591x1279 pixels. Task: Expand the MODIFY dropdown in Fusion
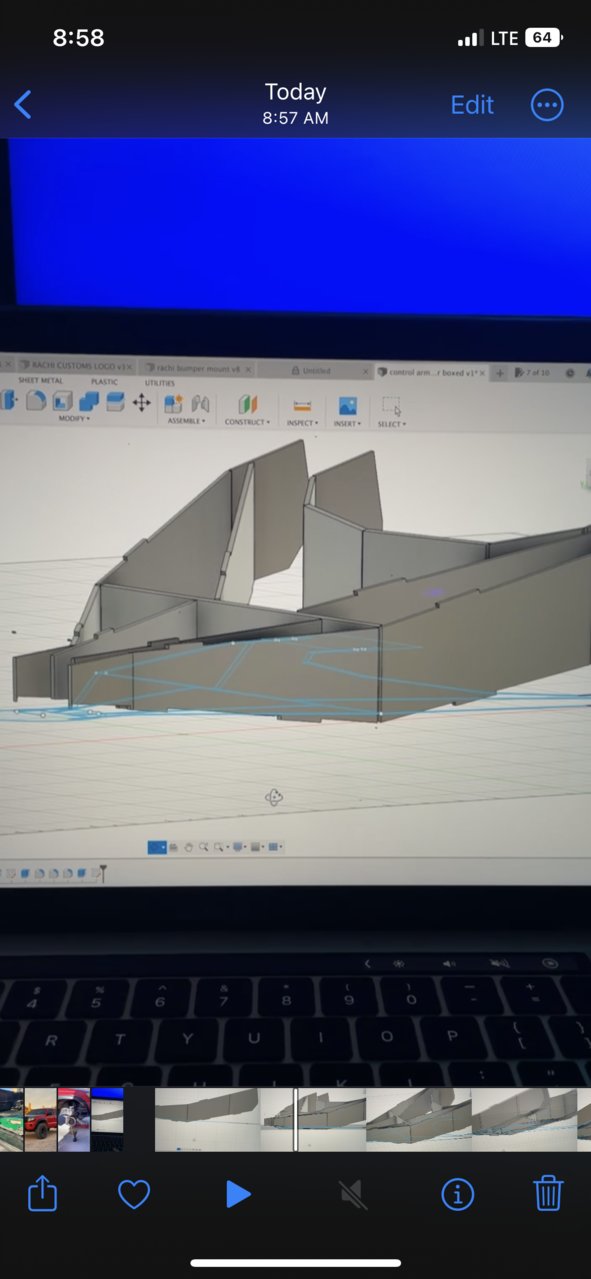[73, 419]
